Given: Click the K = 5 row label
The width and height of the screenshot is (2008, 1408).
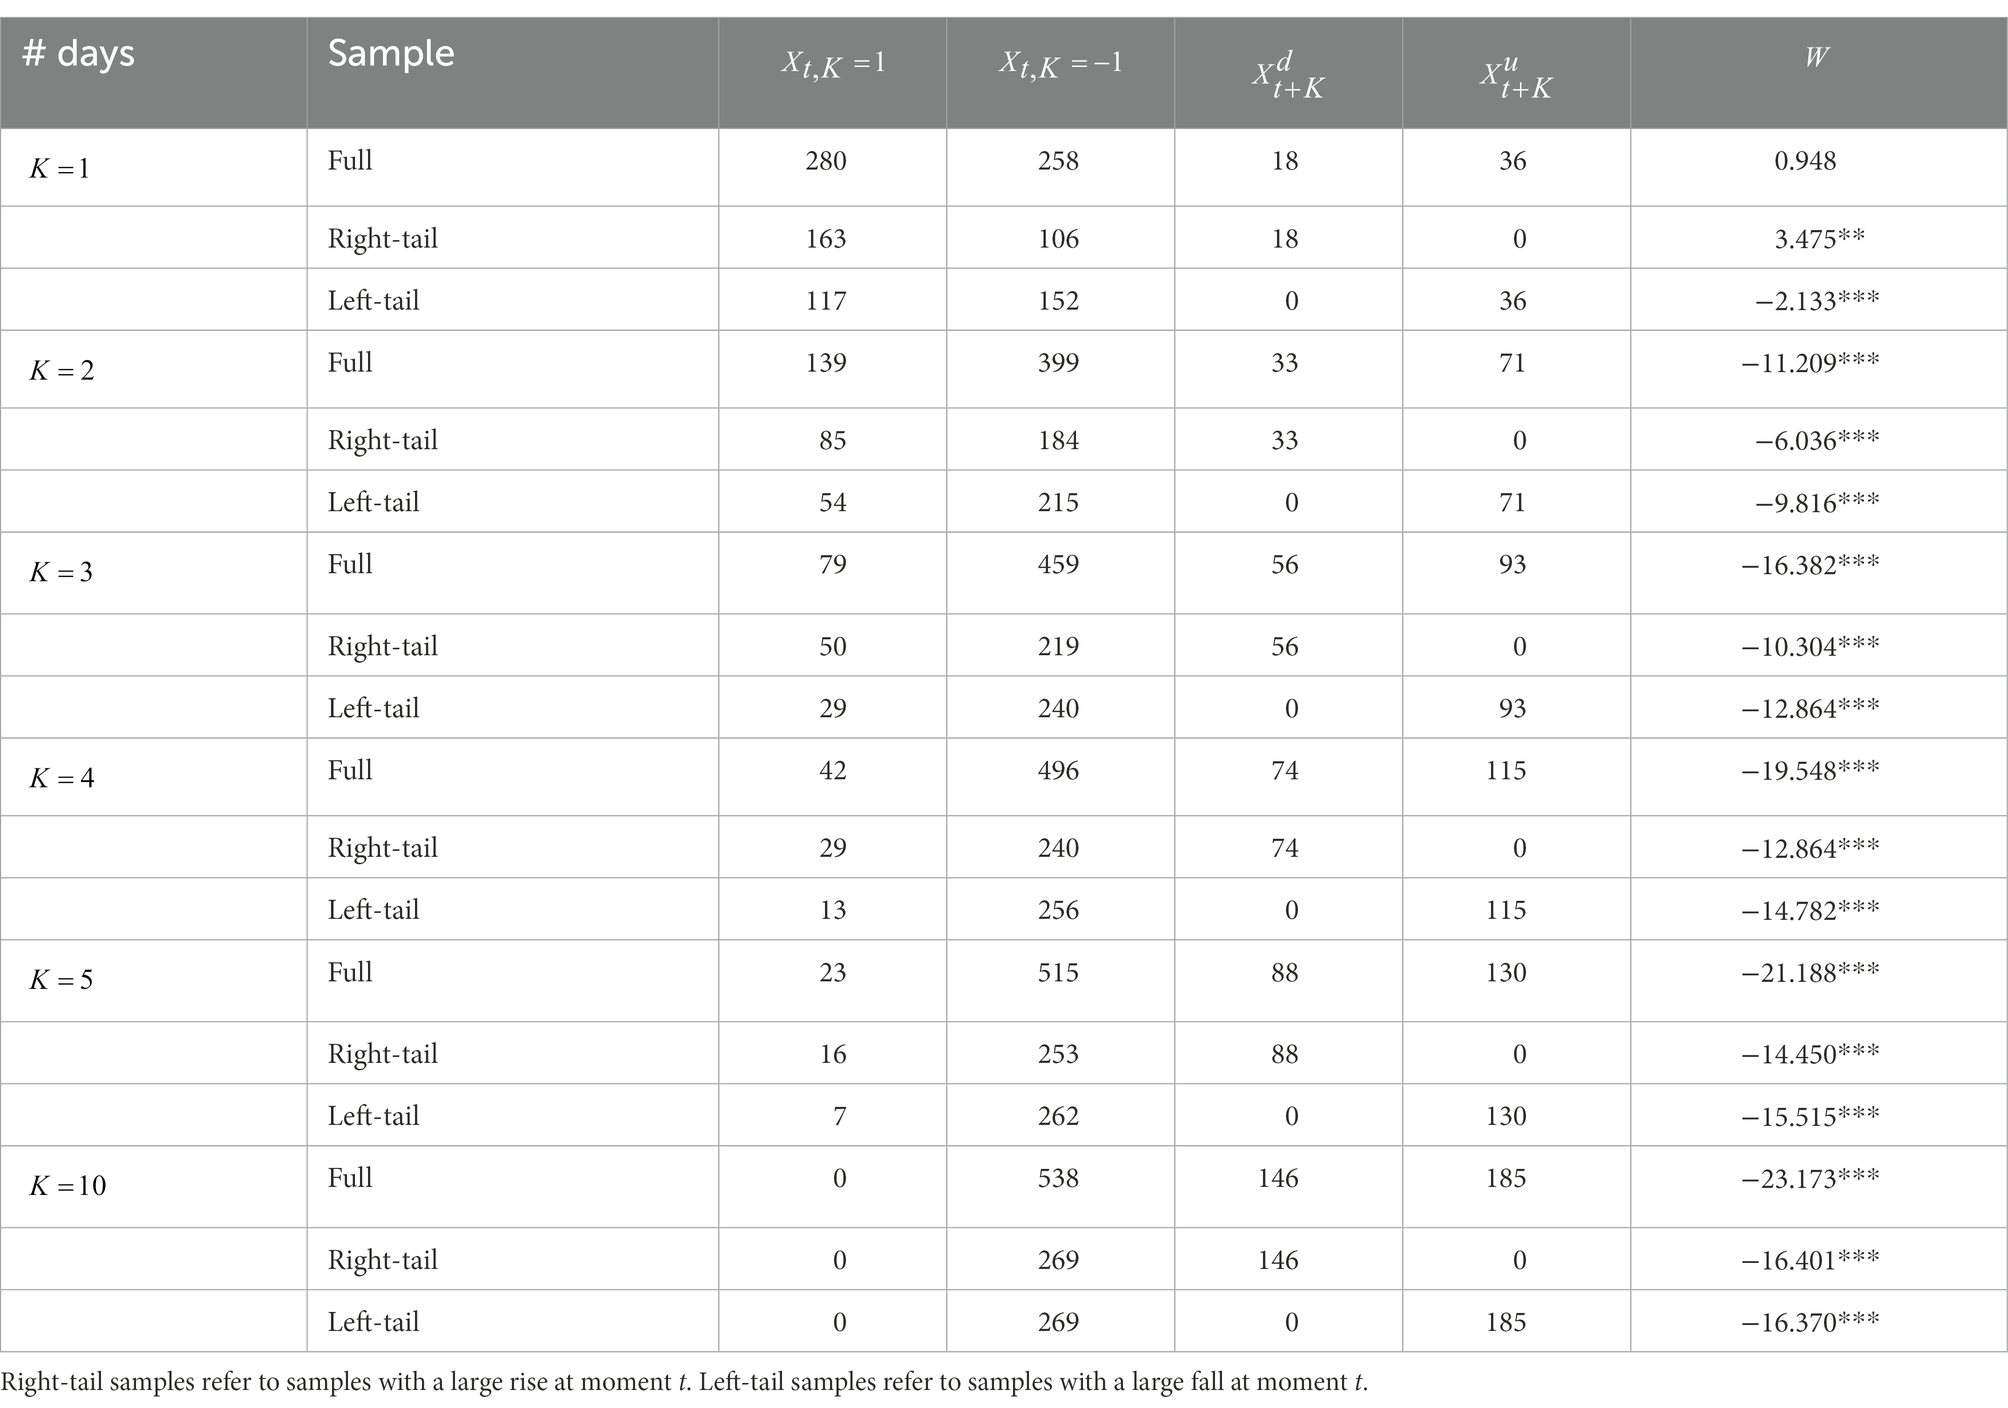Looking at the screenshot, I should [x=61, y=980].
